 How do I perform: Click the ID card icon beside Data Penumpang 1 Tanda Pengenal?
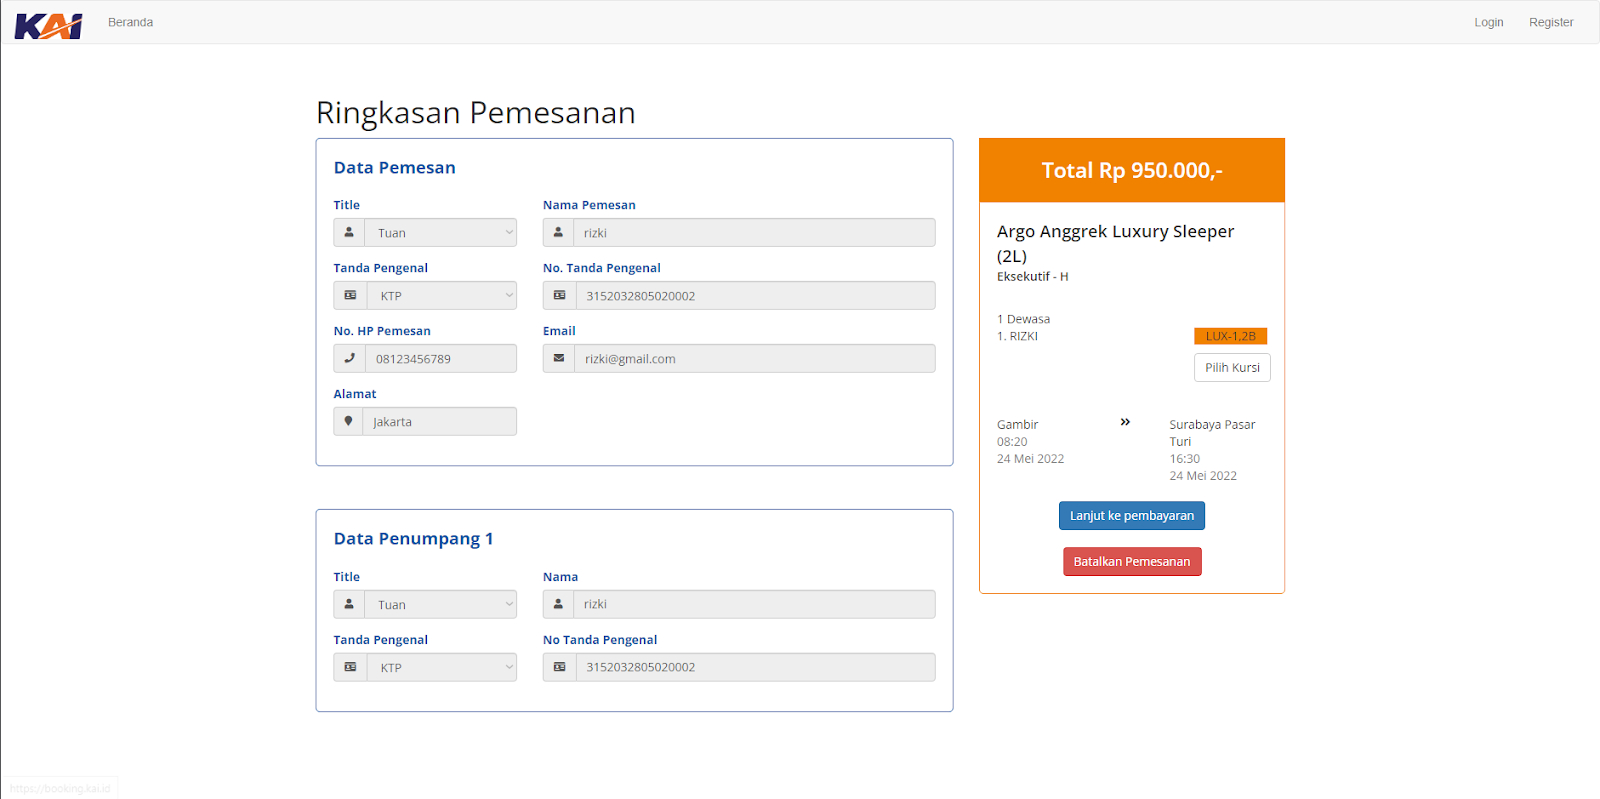(350, 667)
